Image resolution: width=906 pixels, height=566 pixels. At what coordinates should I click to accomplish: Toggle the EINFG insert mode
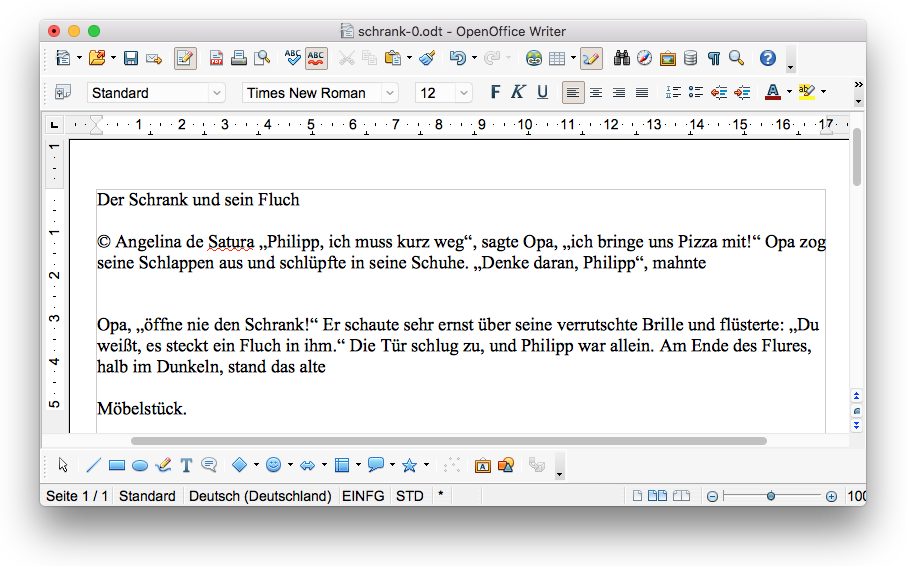(363, 496)
